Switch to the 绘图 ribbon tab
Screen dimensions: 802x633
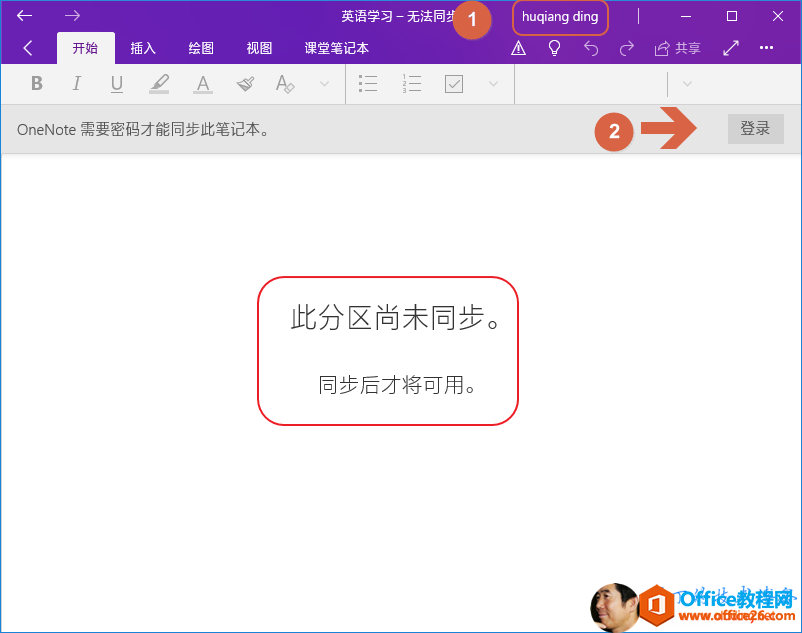tap(200, 47)
